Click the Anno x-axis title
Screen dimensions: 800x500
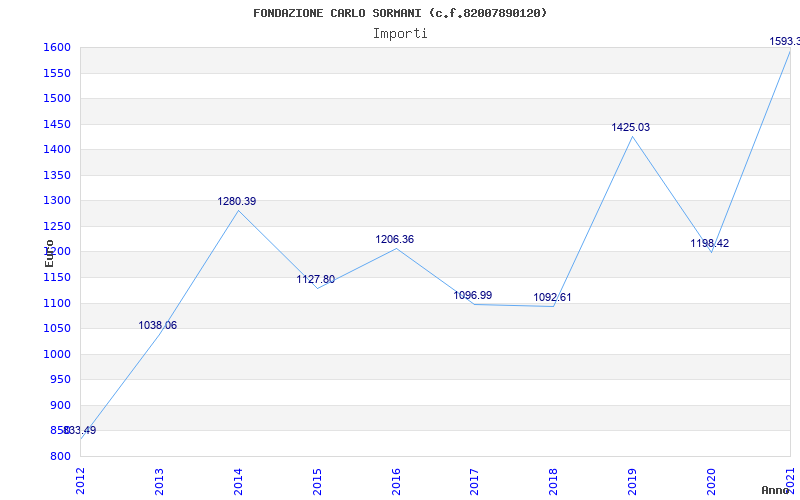[775, 491]
